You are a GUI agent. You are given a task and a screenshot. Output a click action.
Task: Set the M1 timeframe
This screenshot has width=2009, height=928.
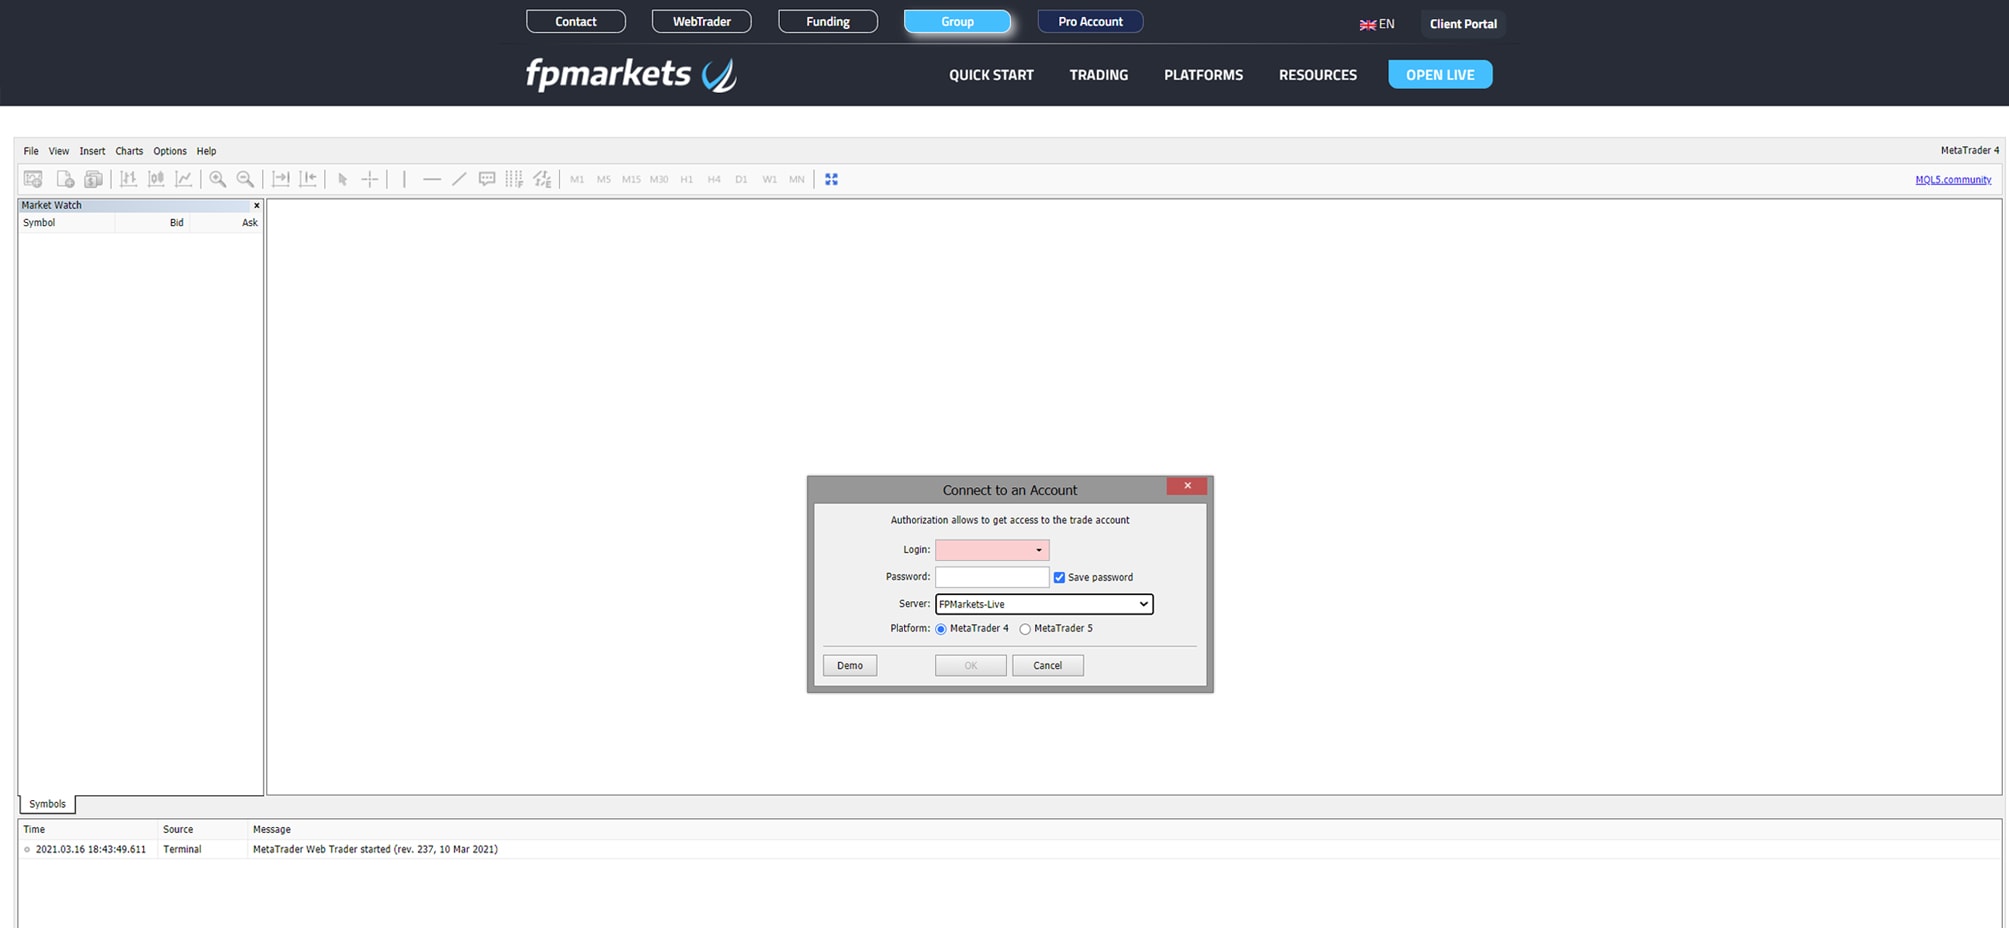click(577, 180)
